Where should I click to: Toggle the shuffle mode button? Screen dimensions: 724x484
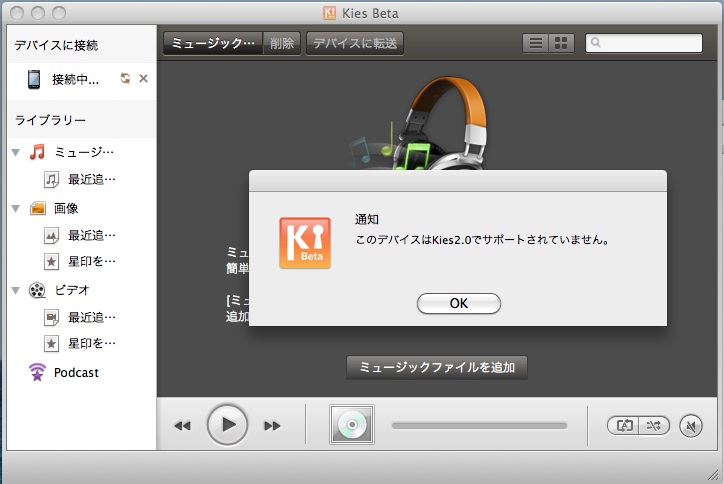pyautogui.click(x=654, y=425)
